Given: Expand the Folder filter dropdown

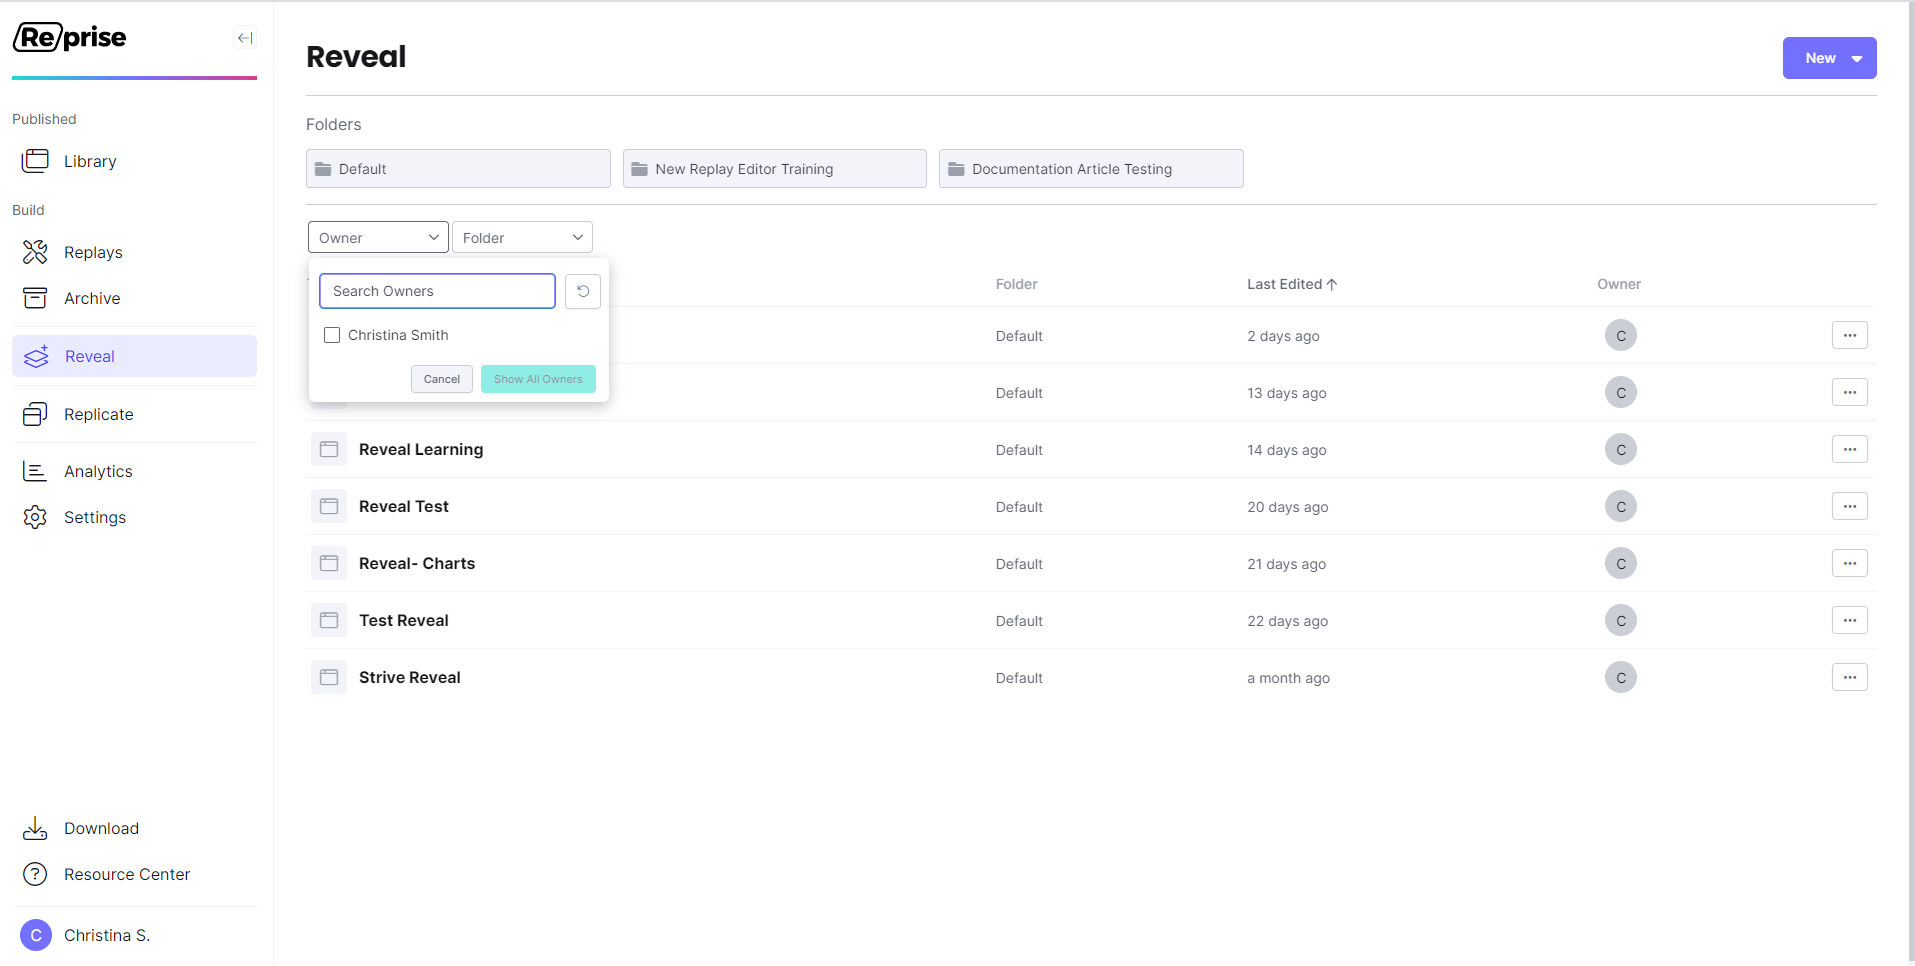Looking at the screenshot, I should point(522,237).
